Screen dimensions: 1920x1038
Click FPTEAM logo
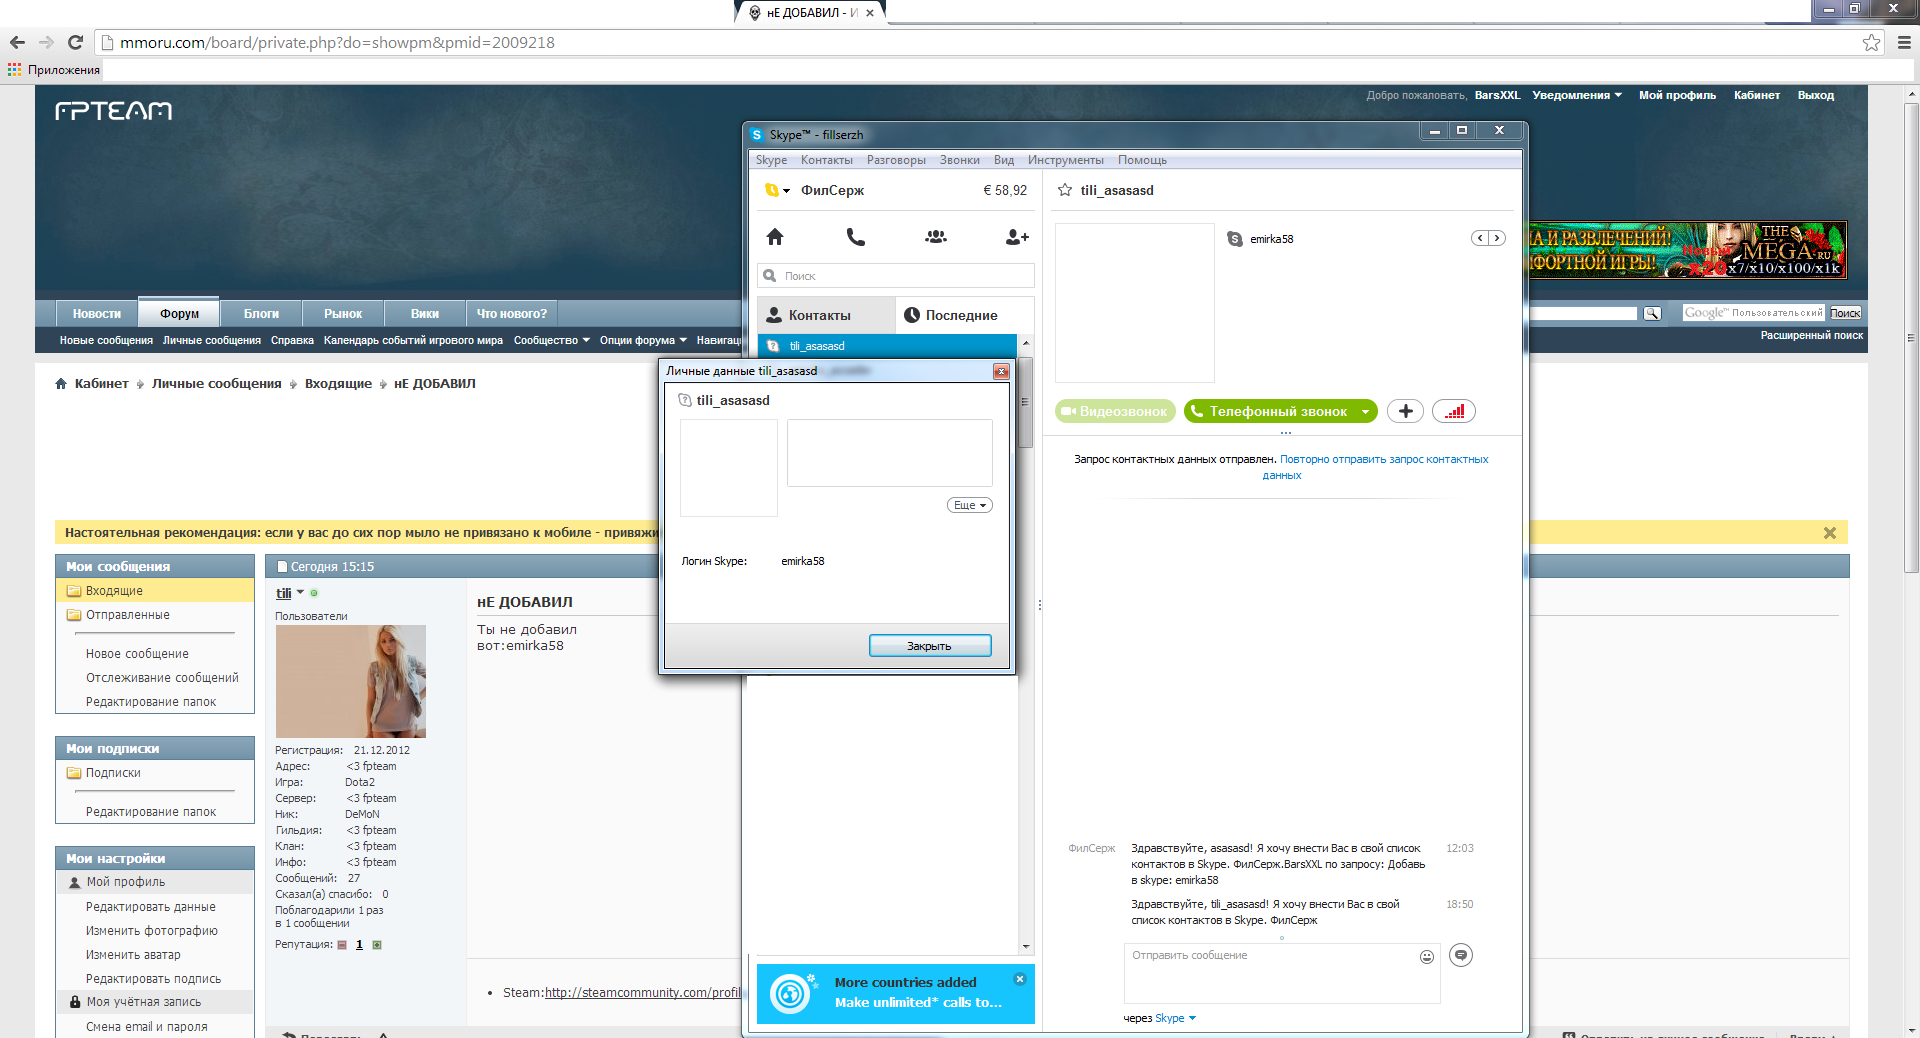click(x=113, y=111)
